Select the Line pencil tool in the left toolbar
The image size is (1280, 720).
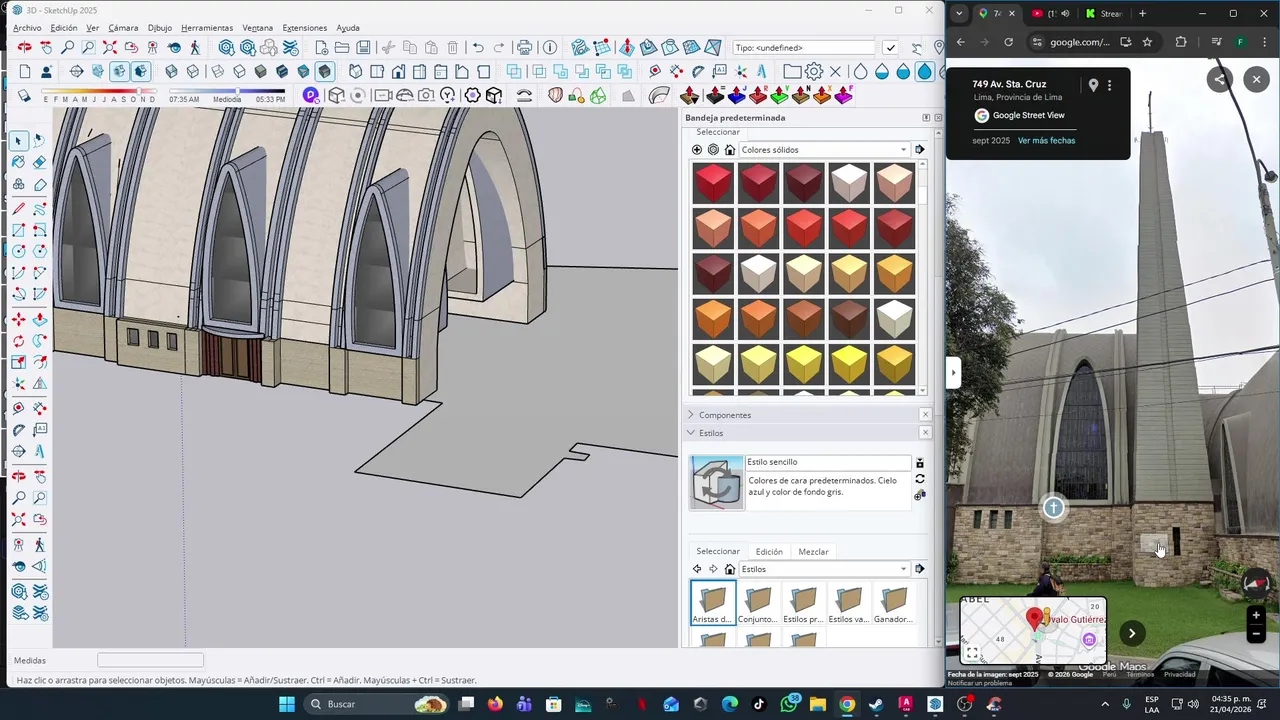pyautogui.click(x=18, y=208)
